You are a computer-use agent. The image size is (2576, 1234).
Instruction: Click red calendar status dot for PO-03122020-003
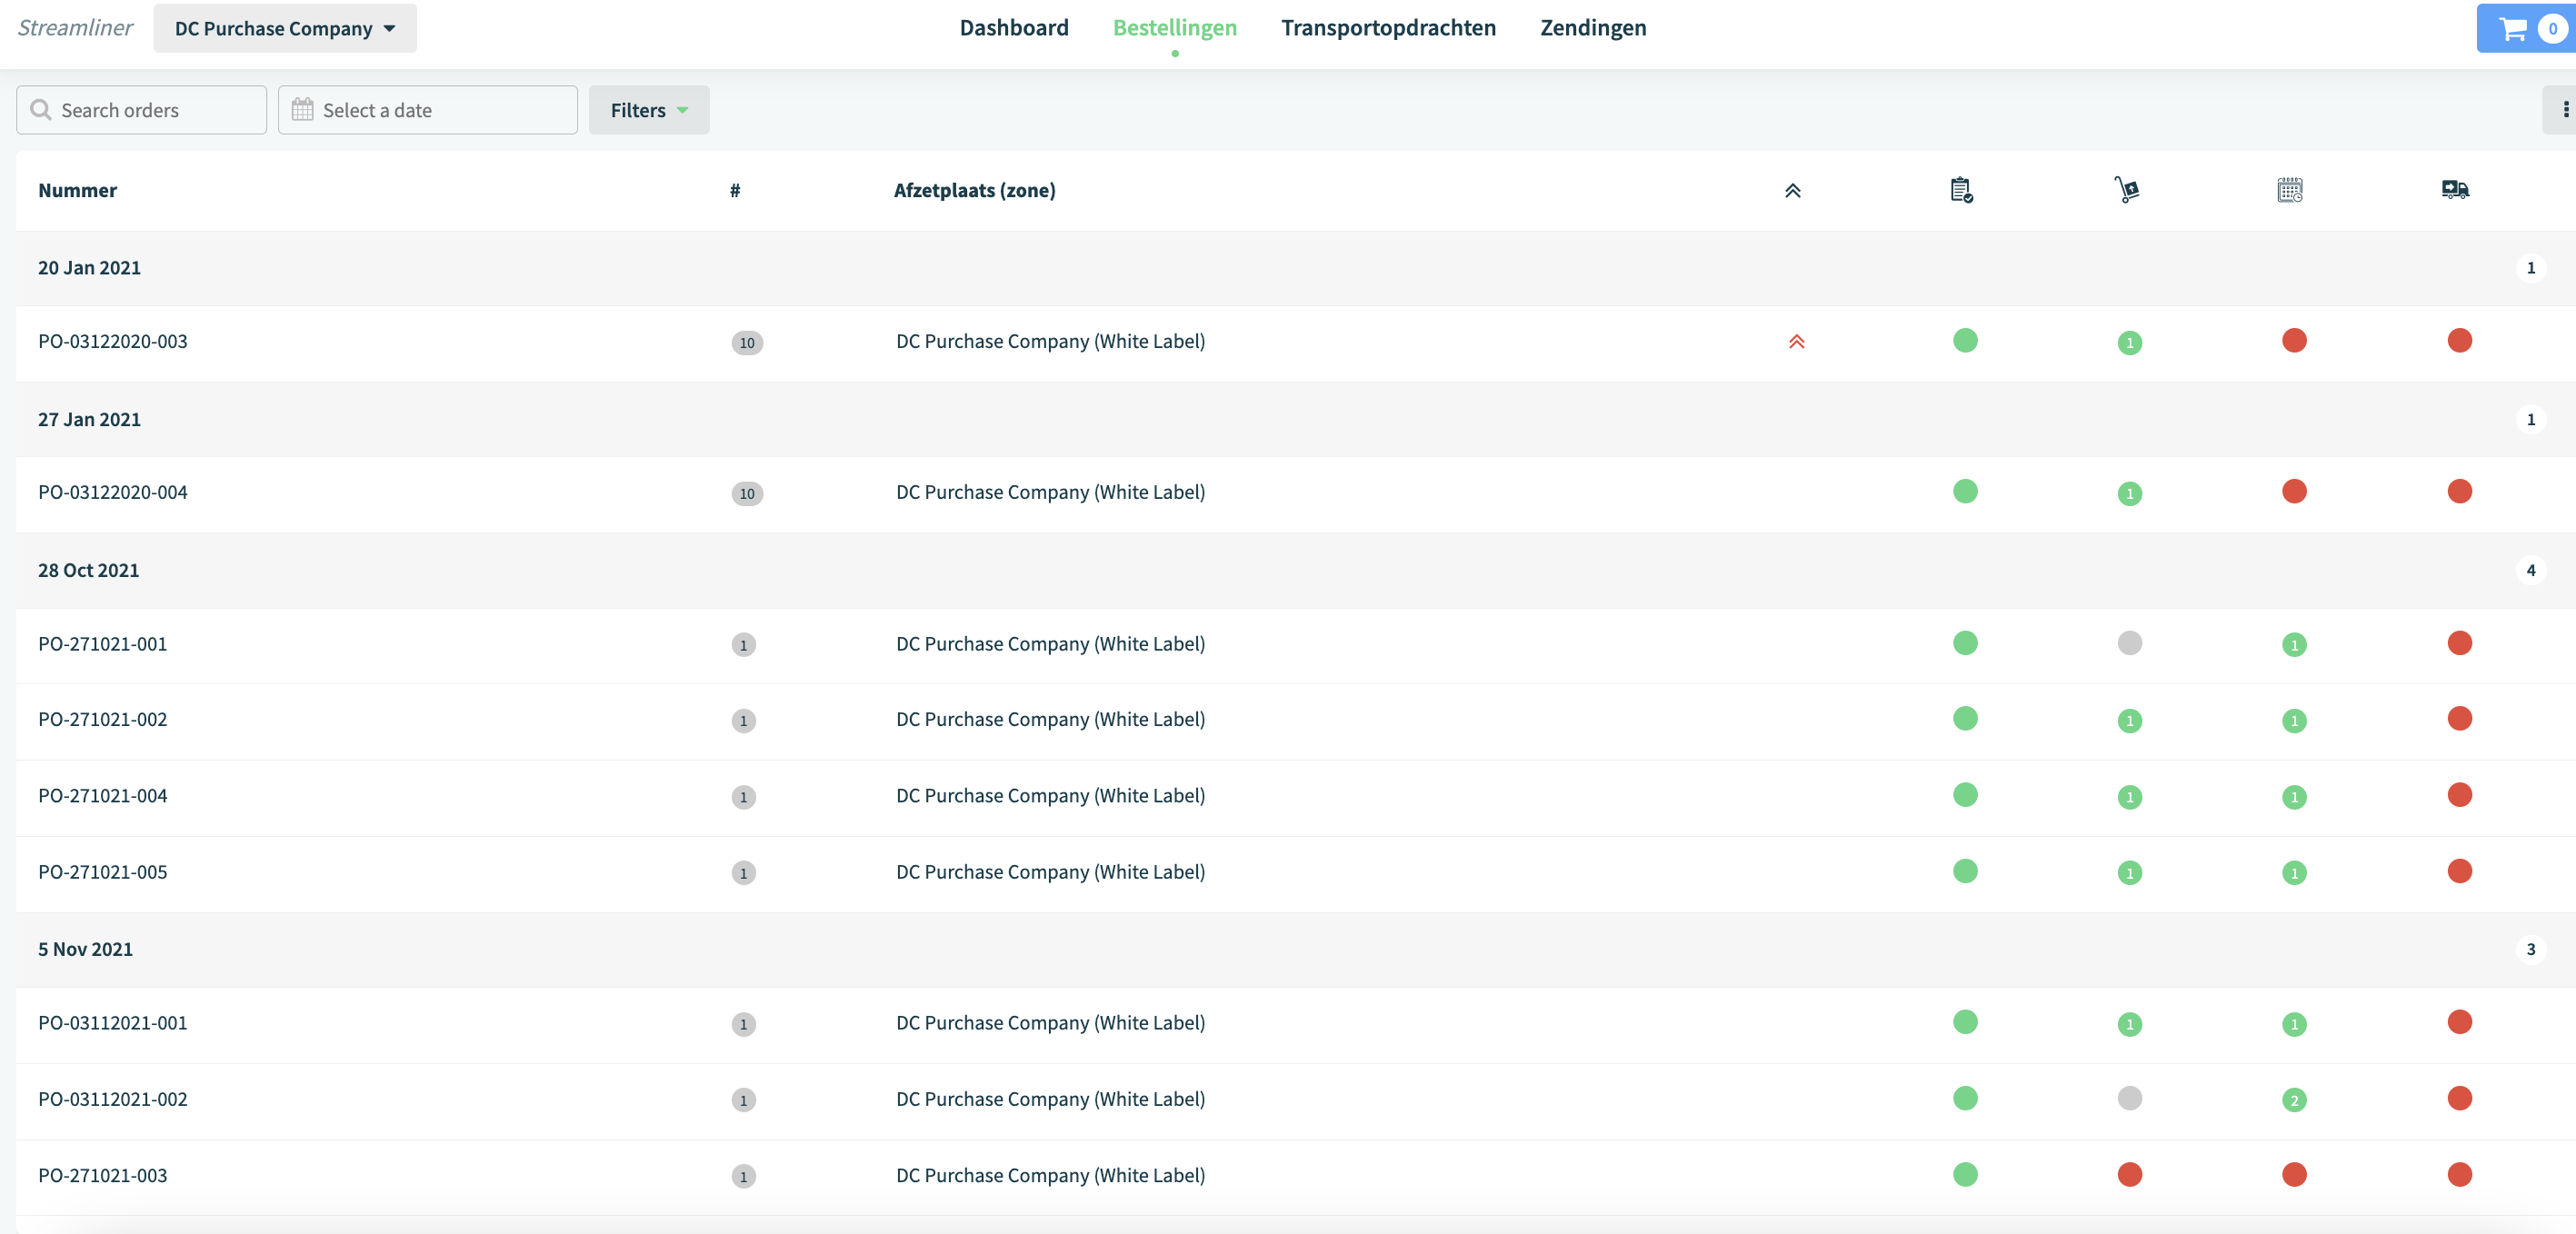2294,341
